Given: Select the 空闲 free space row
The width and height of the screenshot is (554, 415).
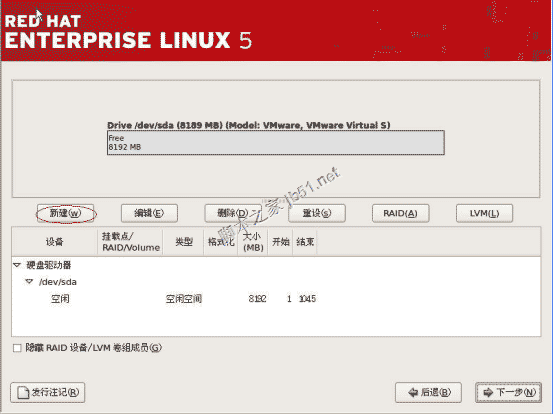Looking at the screenshot, I should pos(276,299).
